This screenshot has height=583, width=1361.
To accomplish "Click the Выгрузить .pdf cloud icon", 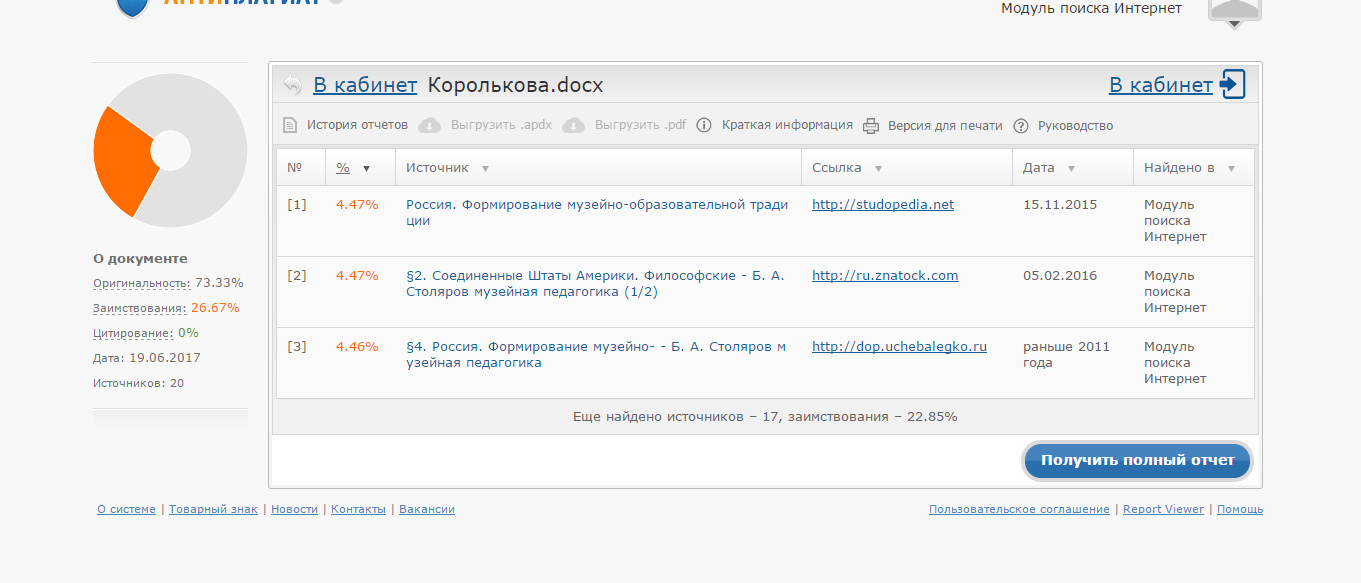I will [x=573, y=126].
